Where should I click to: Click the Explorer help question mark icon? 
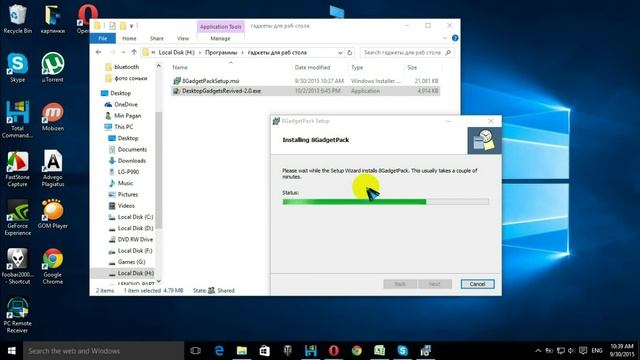click(x=455, y=38)
